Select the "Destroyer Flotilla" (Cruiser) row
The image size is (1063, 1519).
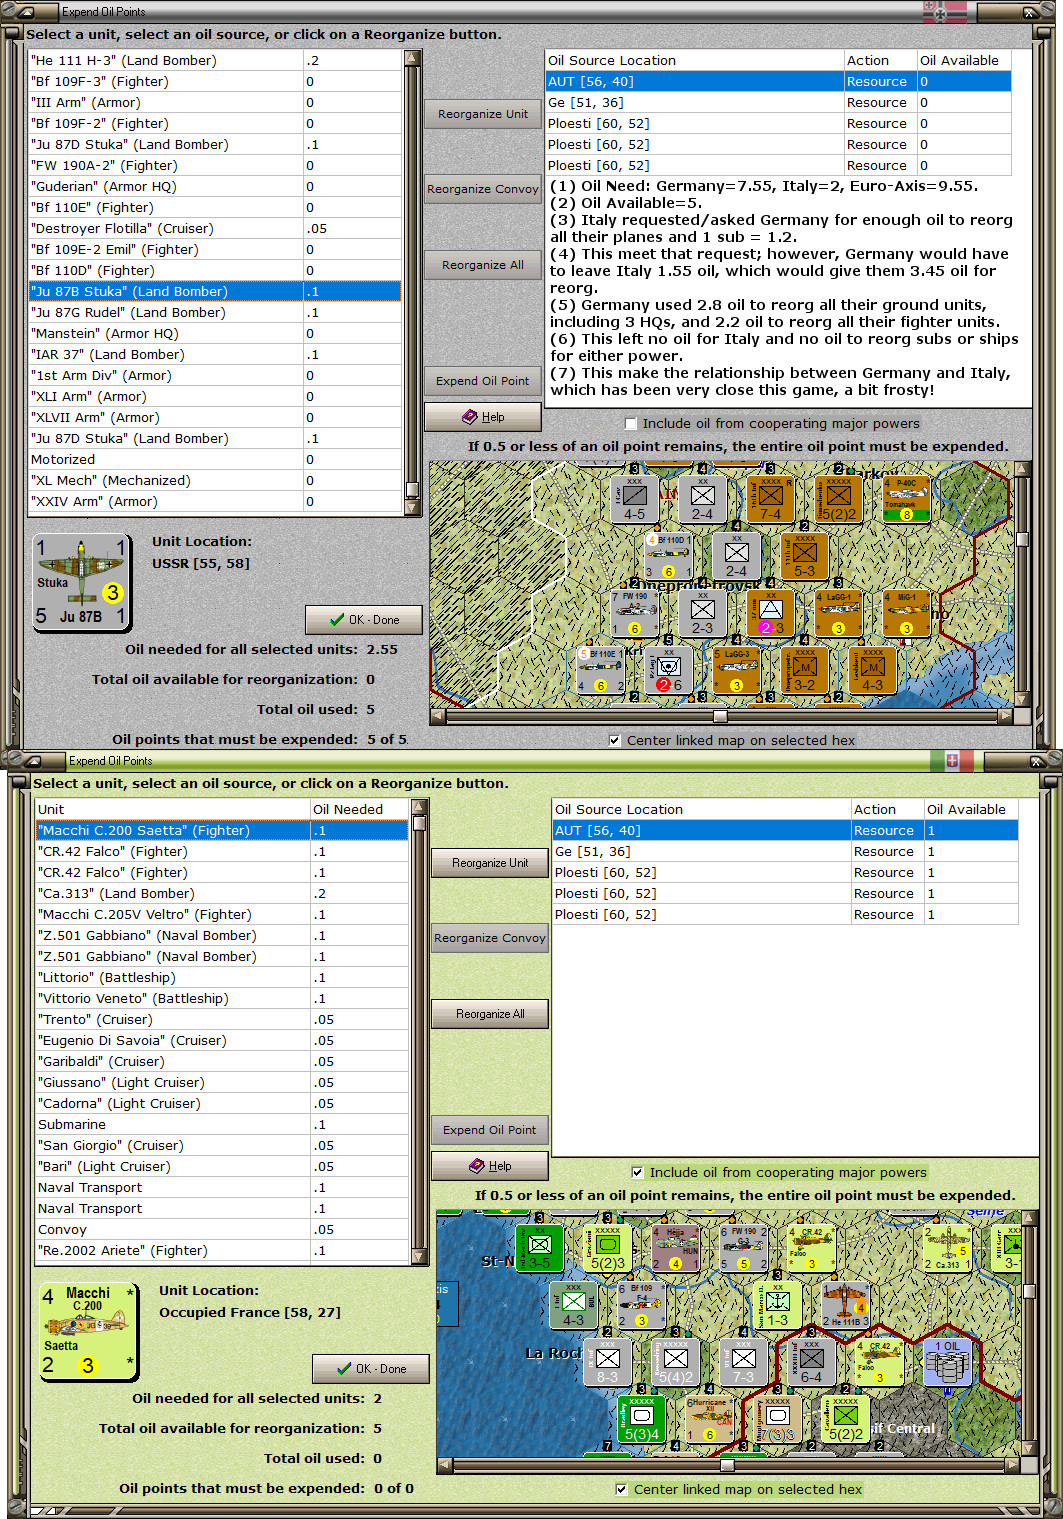point(215,228)
